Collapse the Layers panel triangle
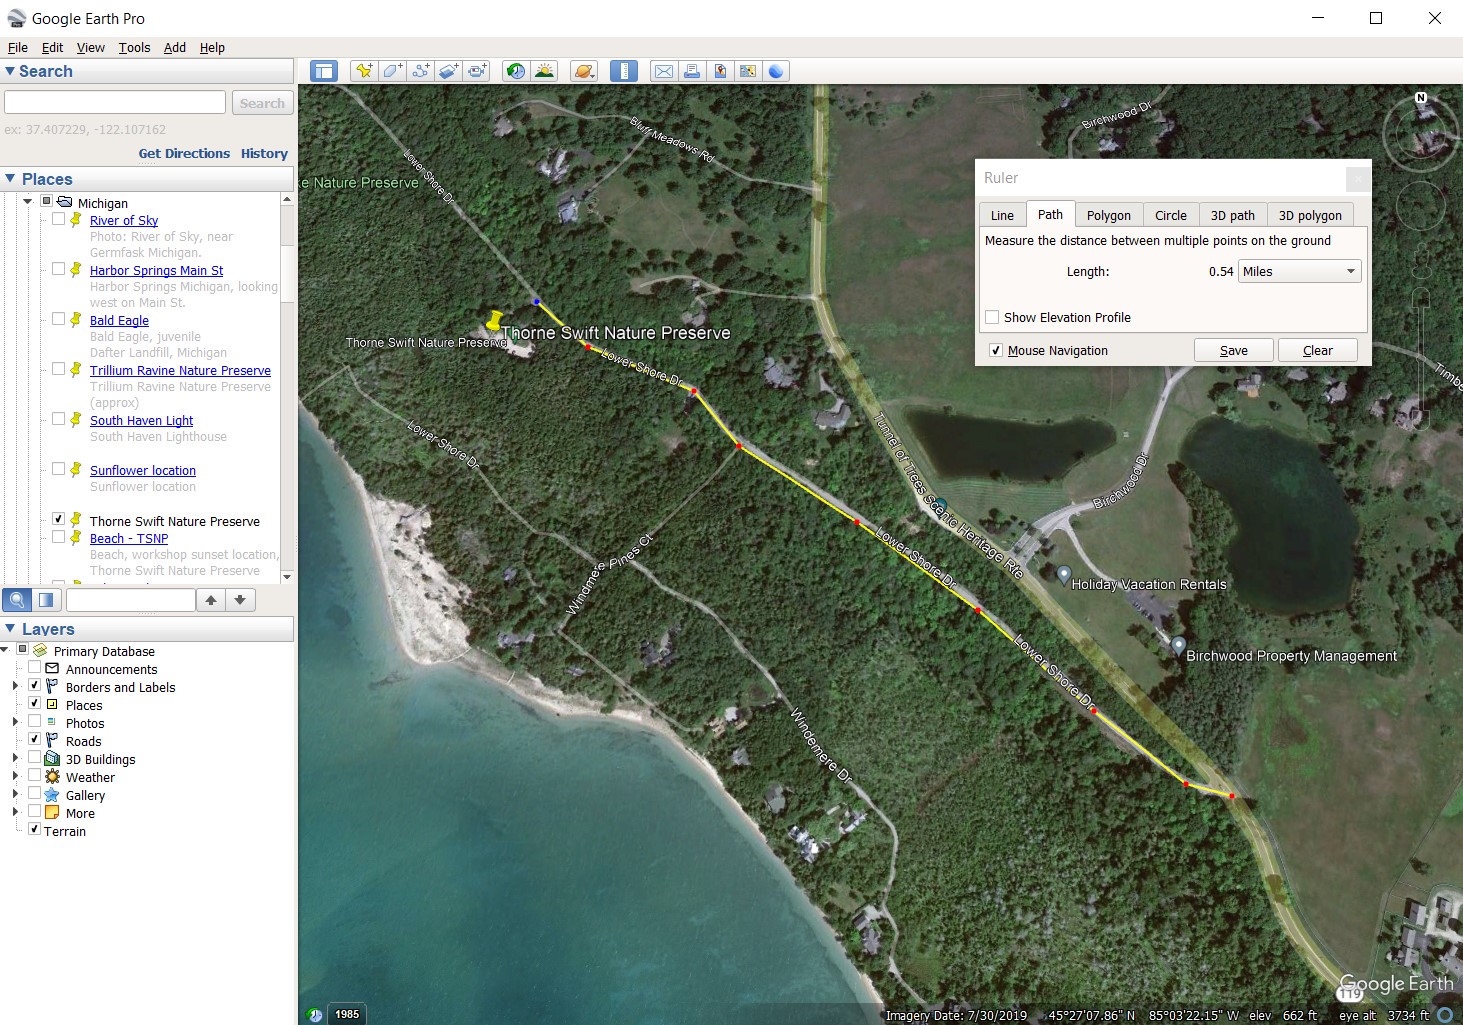Screen dimensions: 1463x1025 point(10,629)
